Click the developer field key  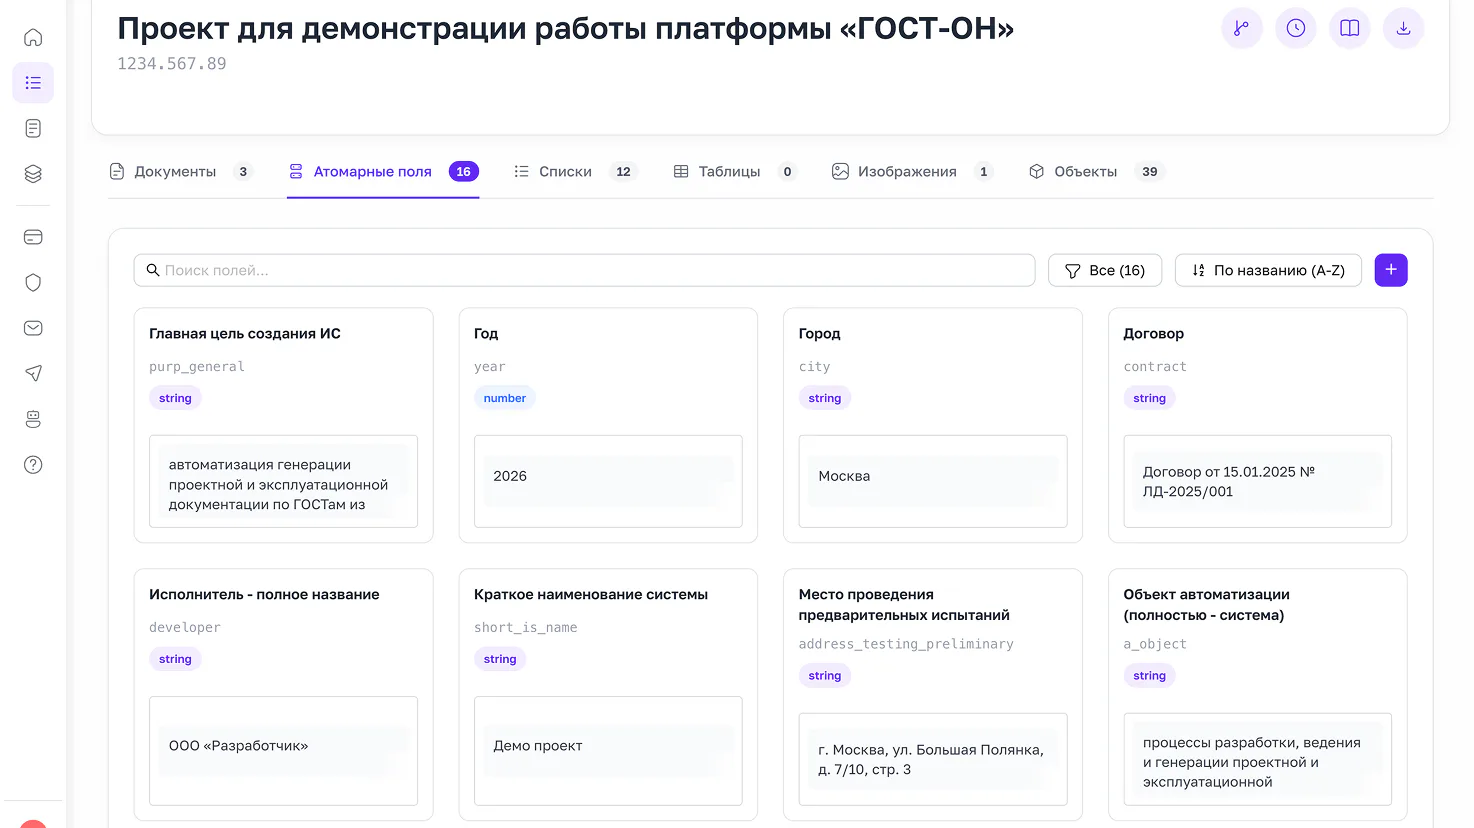tap(185, 628)
